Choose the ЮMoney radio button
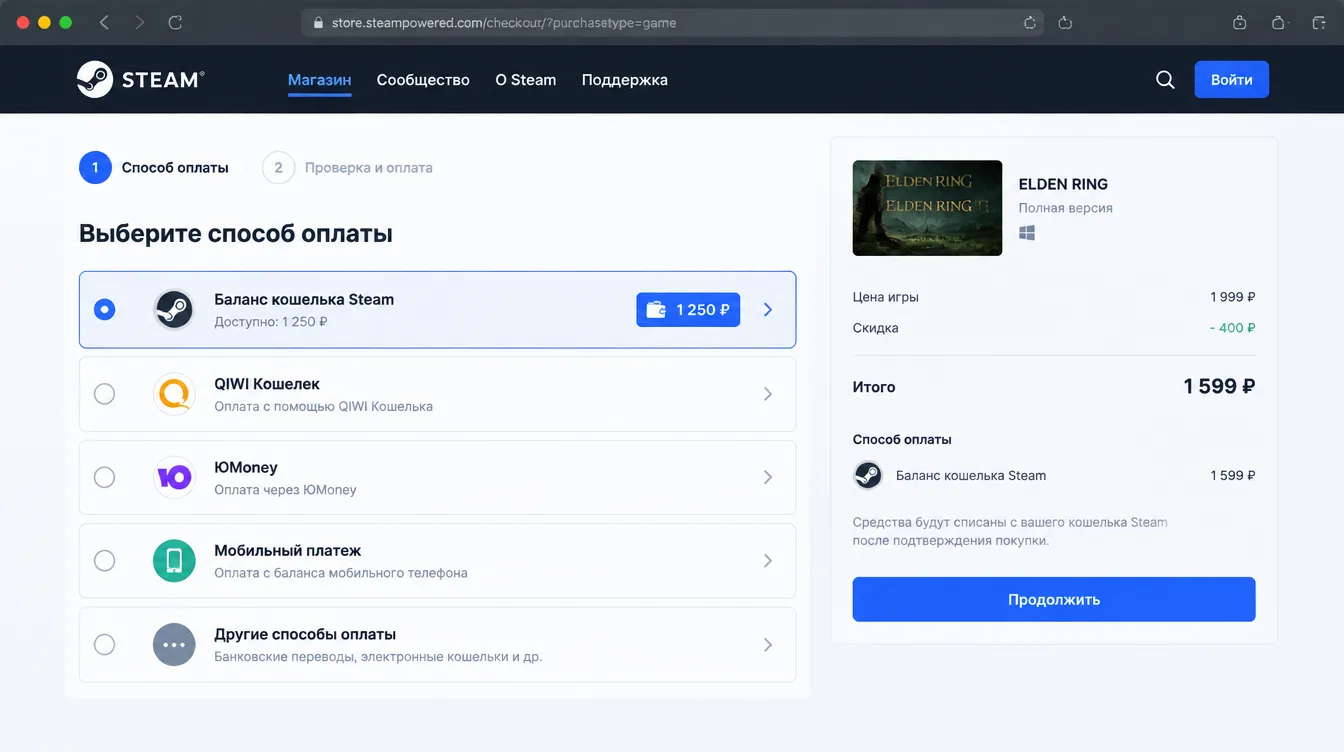The height and width of the screenshot is (752, 1344). tap(104, 477)
